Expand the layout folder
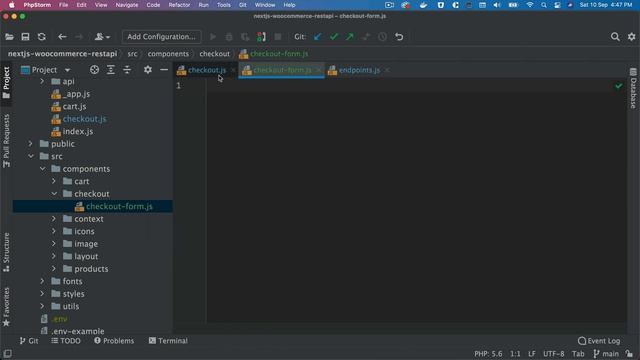Screen dimensions: 640x360 click(x=54, y=256)
